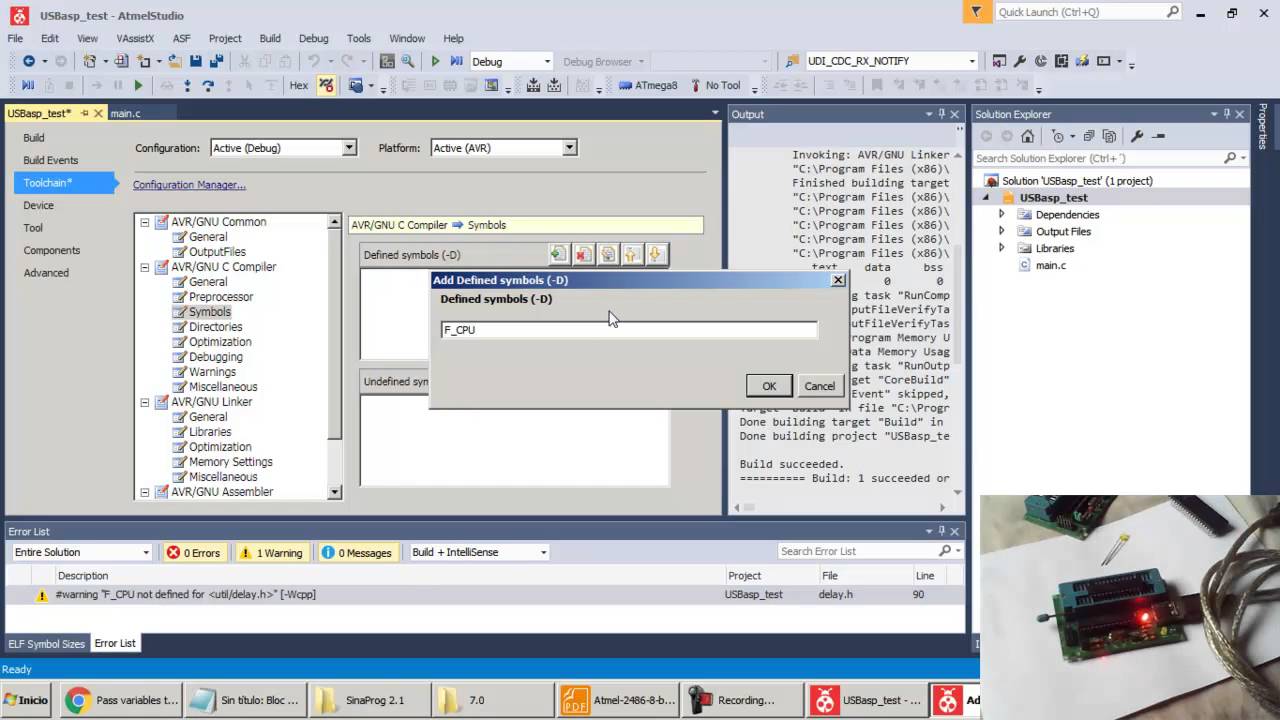Viewport: 1280px width, 720px height.
Task: Click the Home icon in Solution Explorer
Action: point(1027,136)
